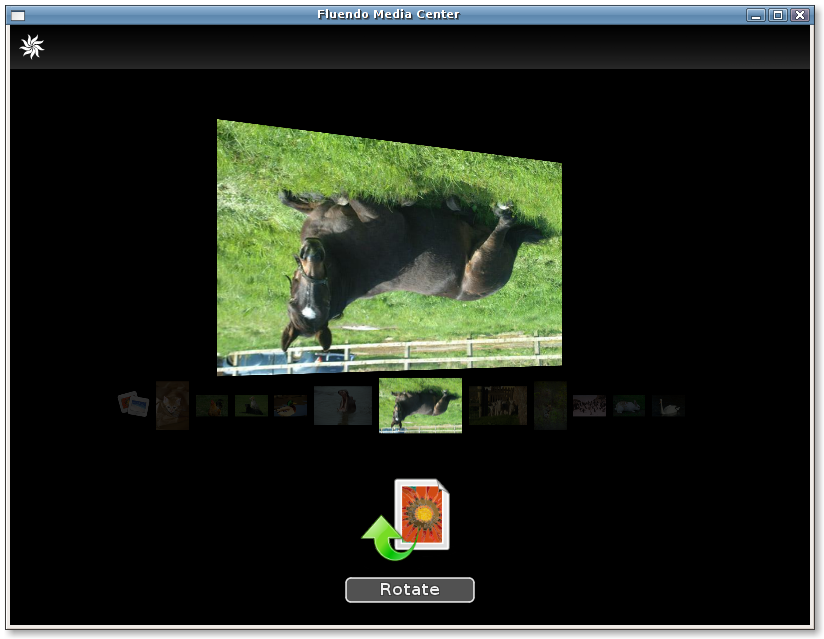Select the swan thumbnail
This screenshot has height=639, width=824.
click(668, 406)
